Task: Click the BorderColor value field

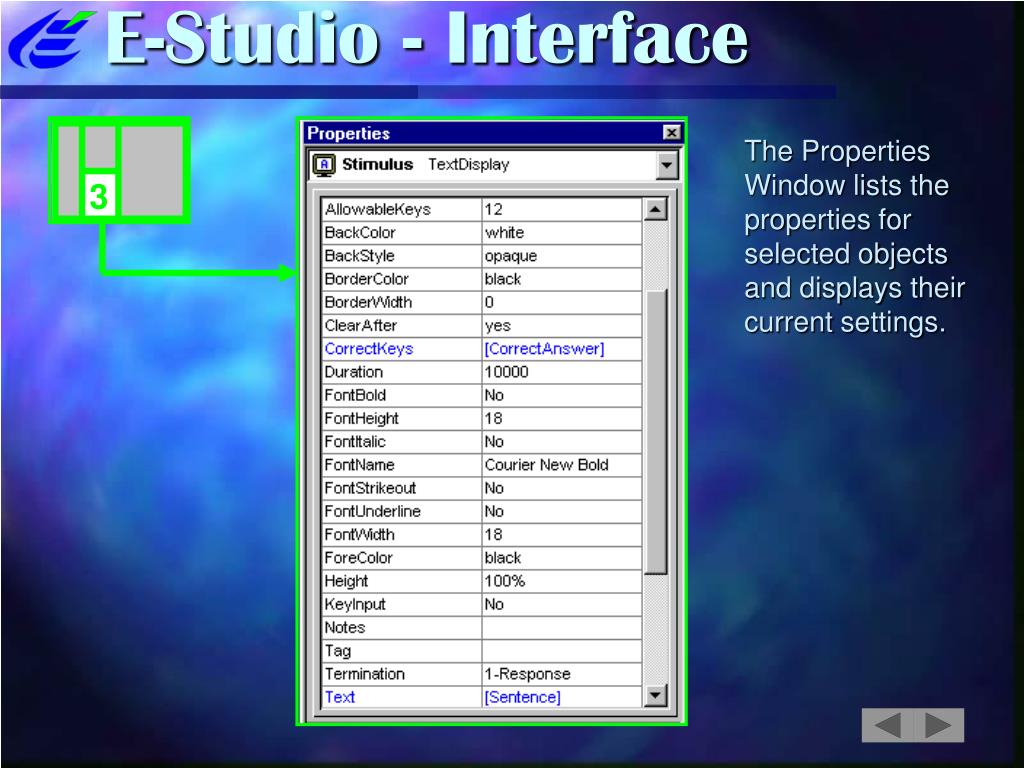Action: (x=562, y=280)
